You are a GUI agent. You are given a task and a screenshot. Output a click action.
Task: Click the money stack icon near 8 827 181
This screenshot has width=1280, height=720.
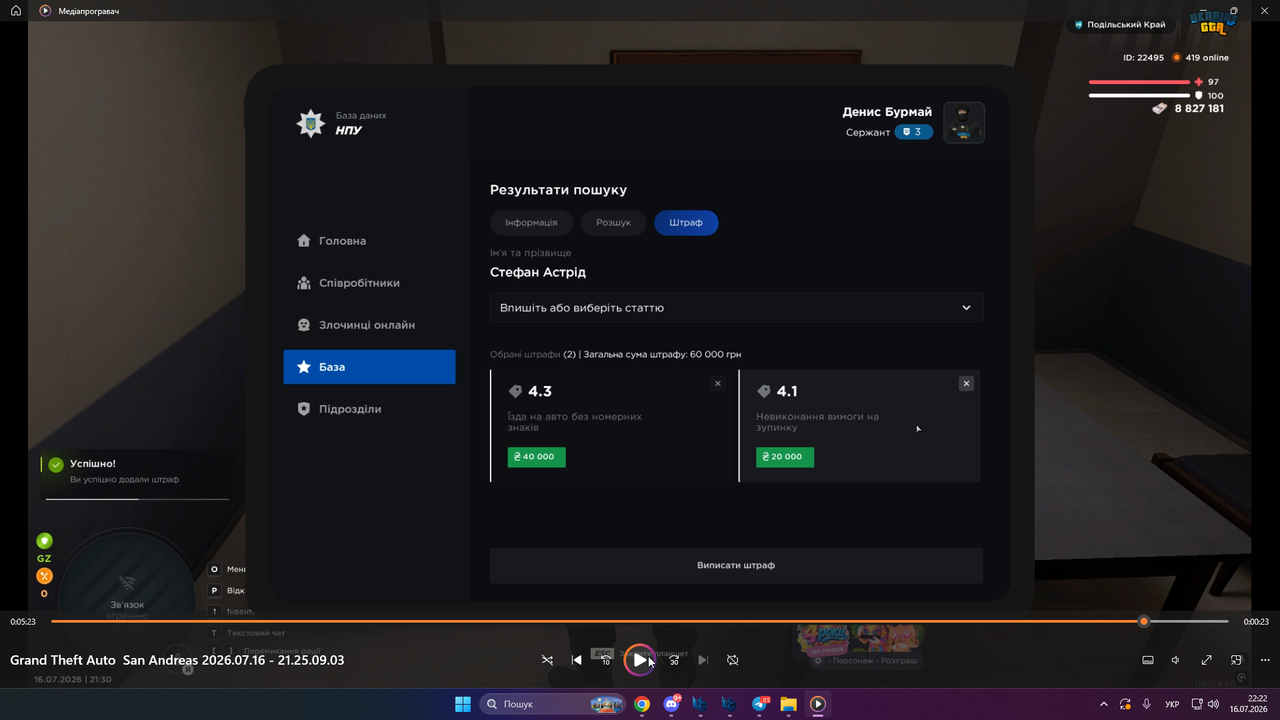coord(1160,108)
